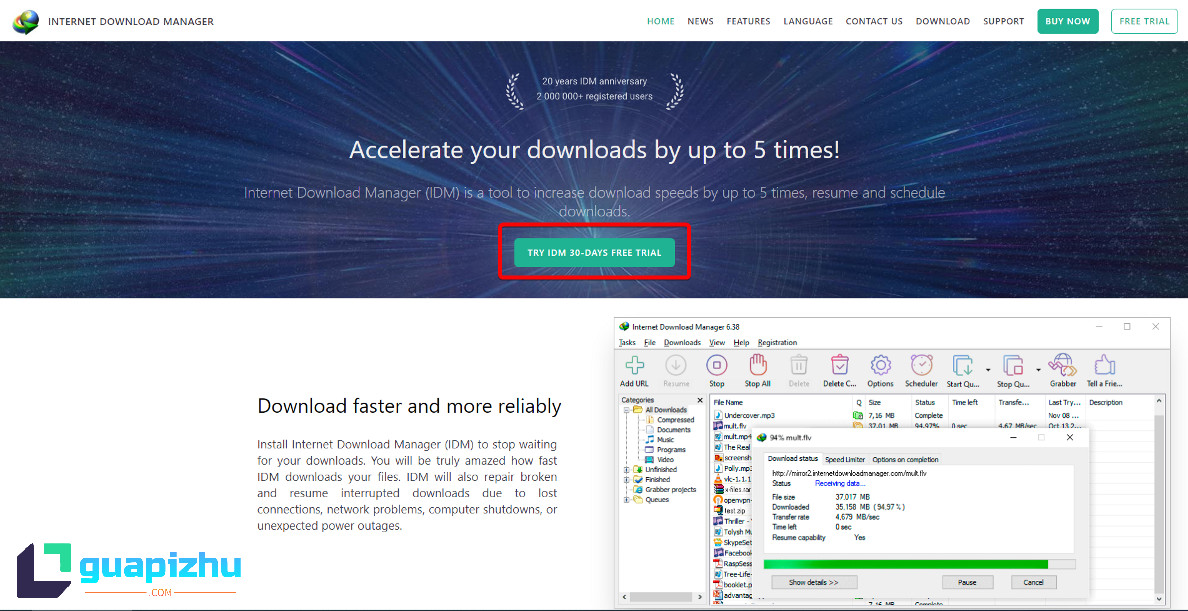Click the Add URL toolbar icon
Viewport: 1188px width, 611px height.
pos(634,366)
